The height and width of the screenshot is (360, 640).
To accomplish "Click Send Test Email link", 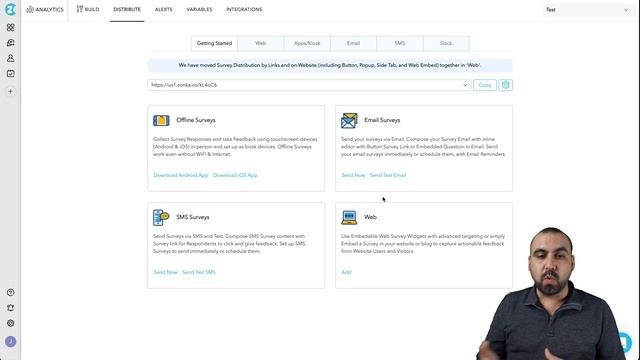I will click(388, 175).
